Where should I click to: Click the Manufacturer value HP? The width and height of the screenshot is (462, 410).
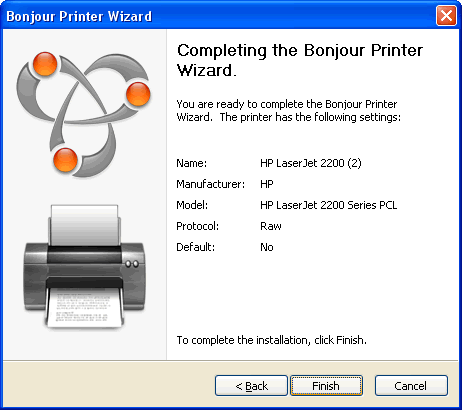click(267, 184)
